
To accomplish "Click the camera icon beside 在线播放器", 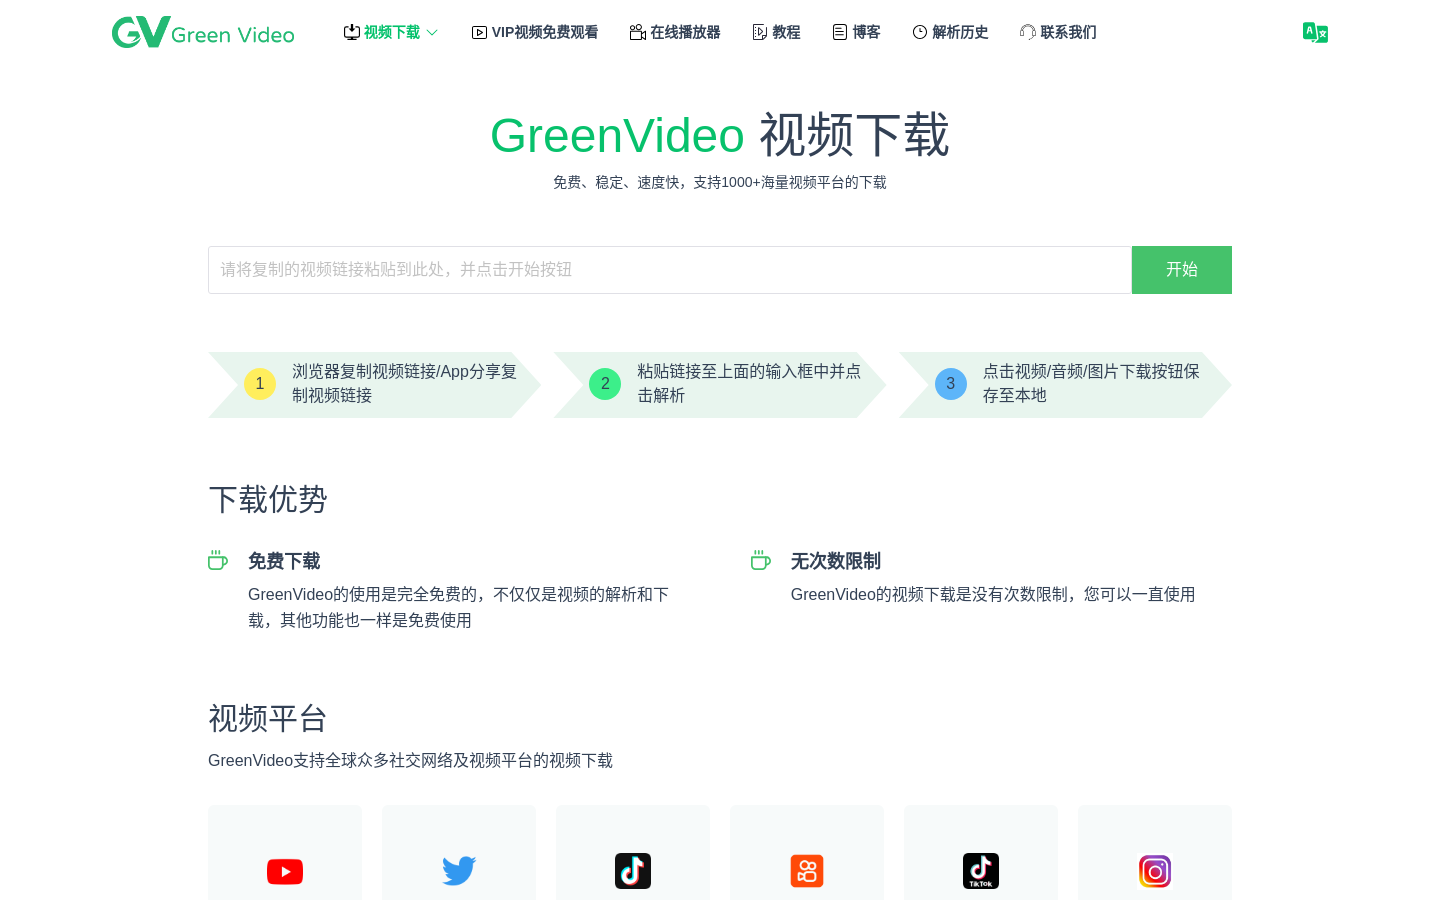I will (x=637, y=32).
